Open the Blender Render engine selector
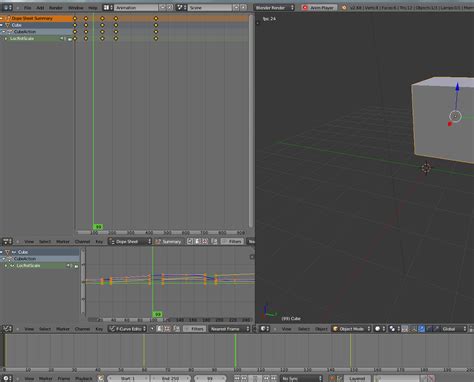Screen dimensions: 474x382 (x=274, y=7)
